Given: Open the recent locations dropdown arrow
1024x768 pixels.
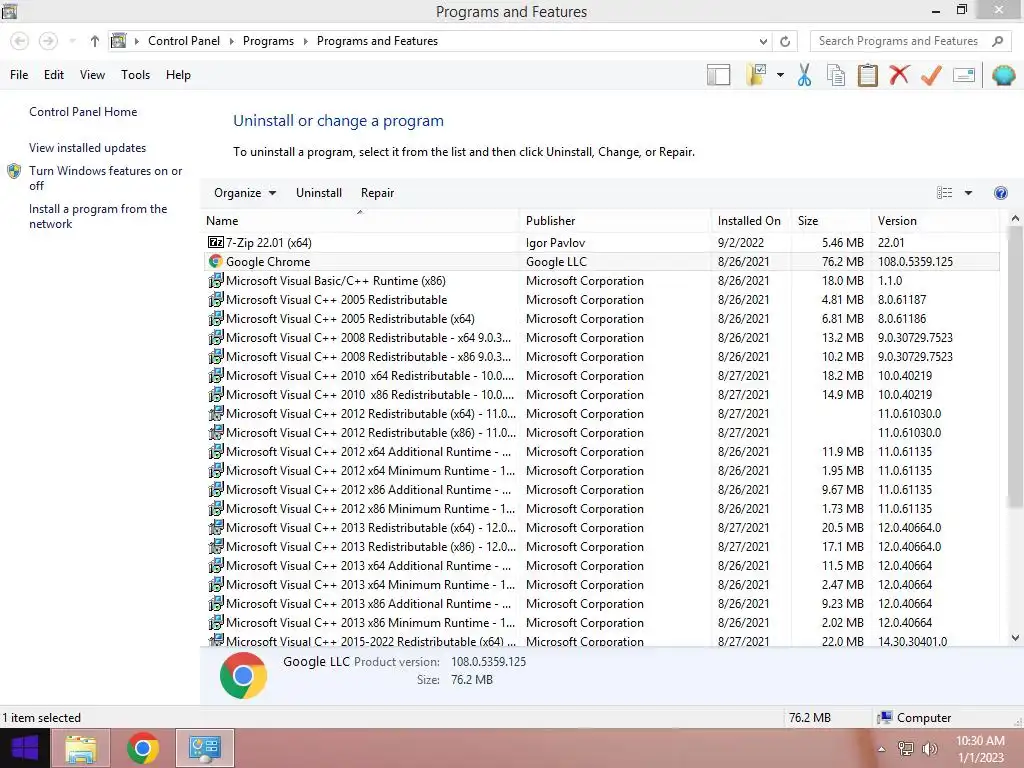Looking at the screenshot, I should tap(72, 41).
